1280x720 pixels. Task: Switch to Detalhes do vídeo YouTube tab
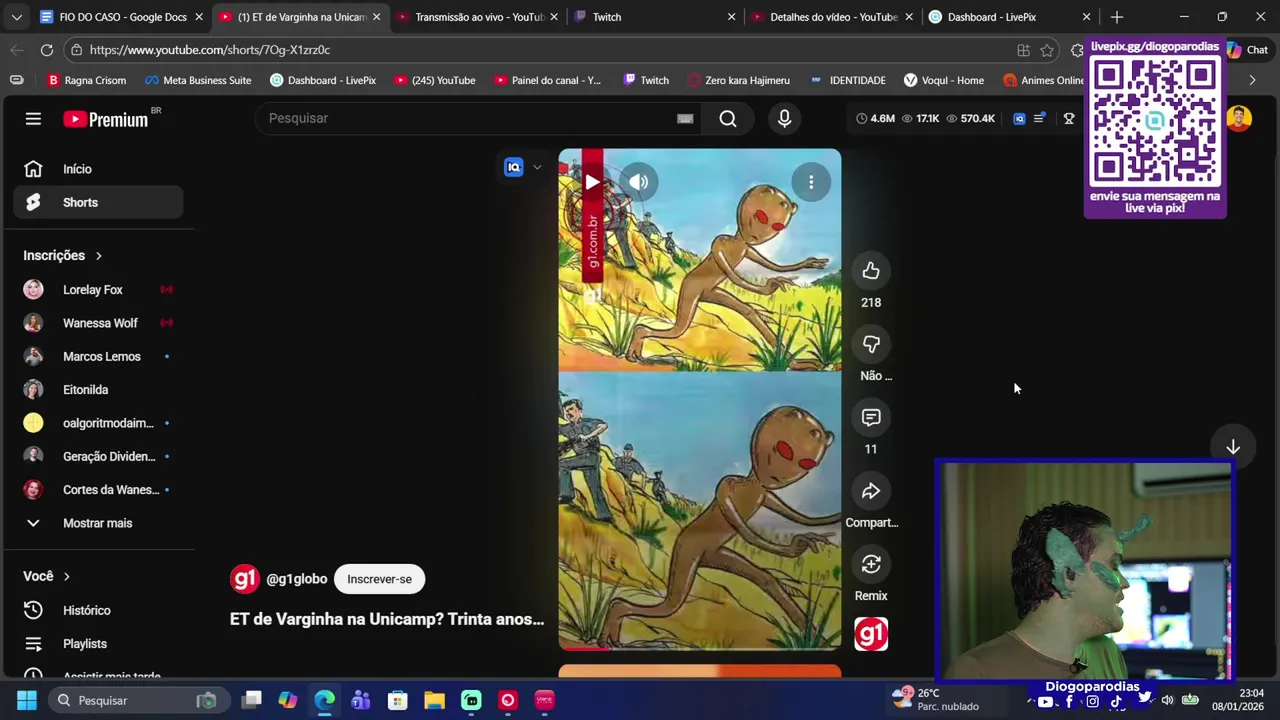click(x=833, y=17)
